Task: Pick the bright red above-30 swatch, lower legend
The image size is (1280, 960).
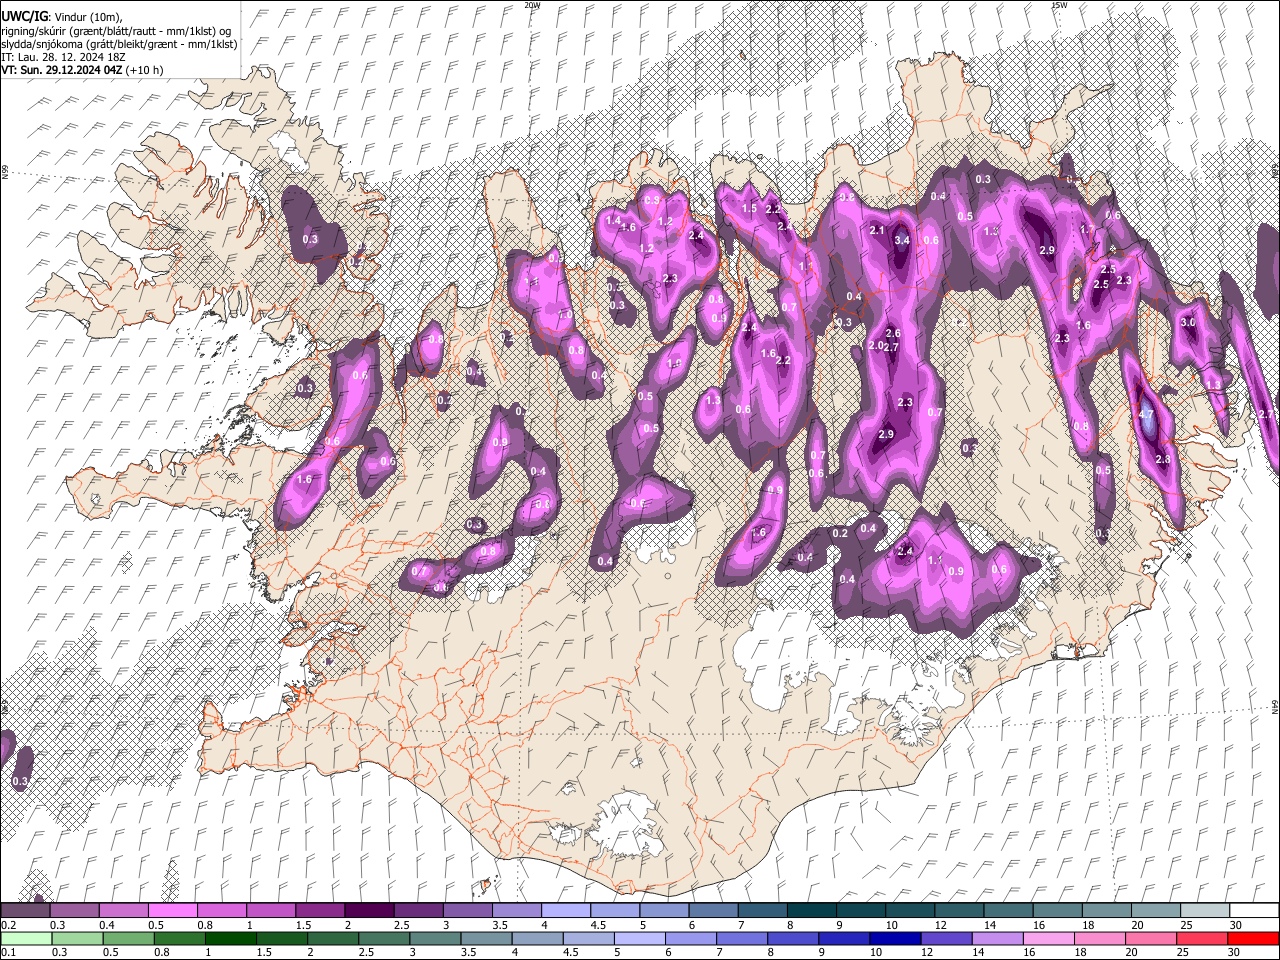Action: coord(1253,938)
